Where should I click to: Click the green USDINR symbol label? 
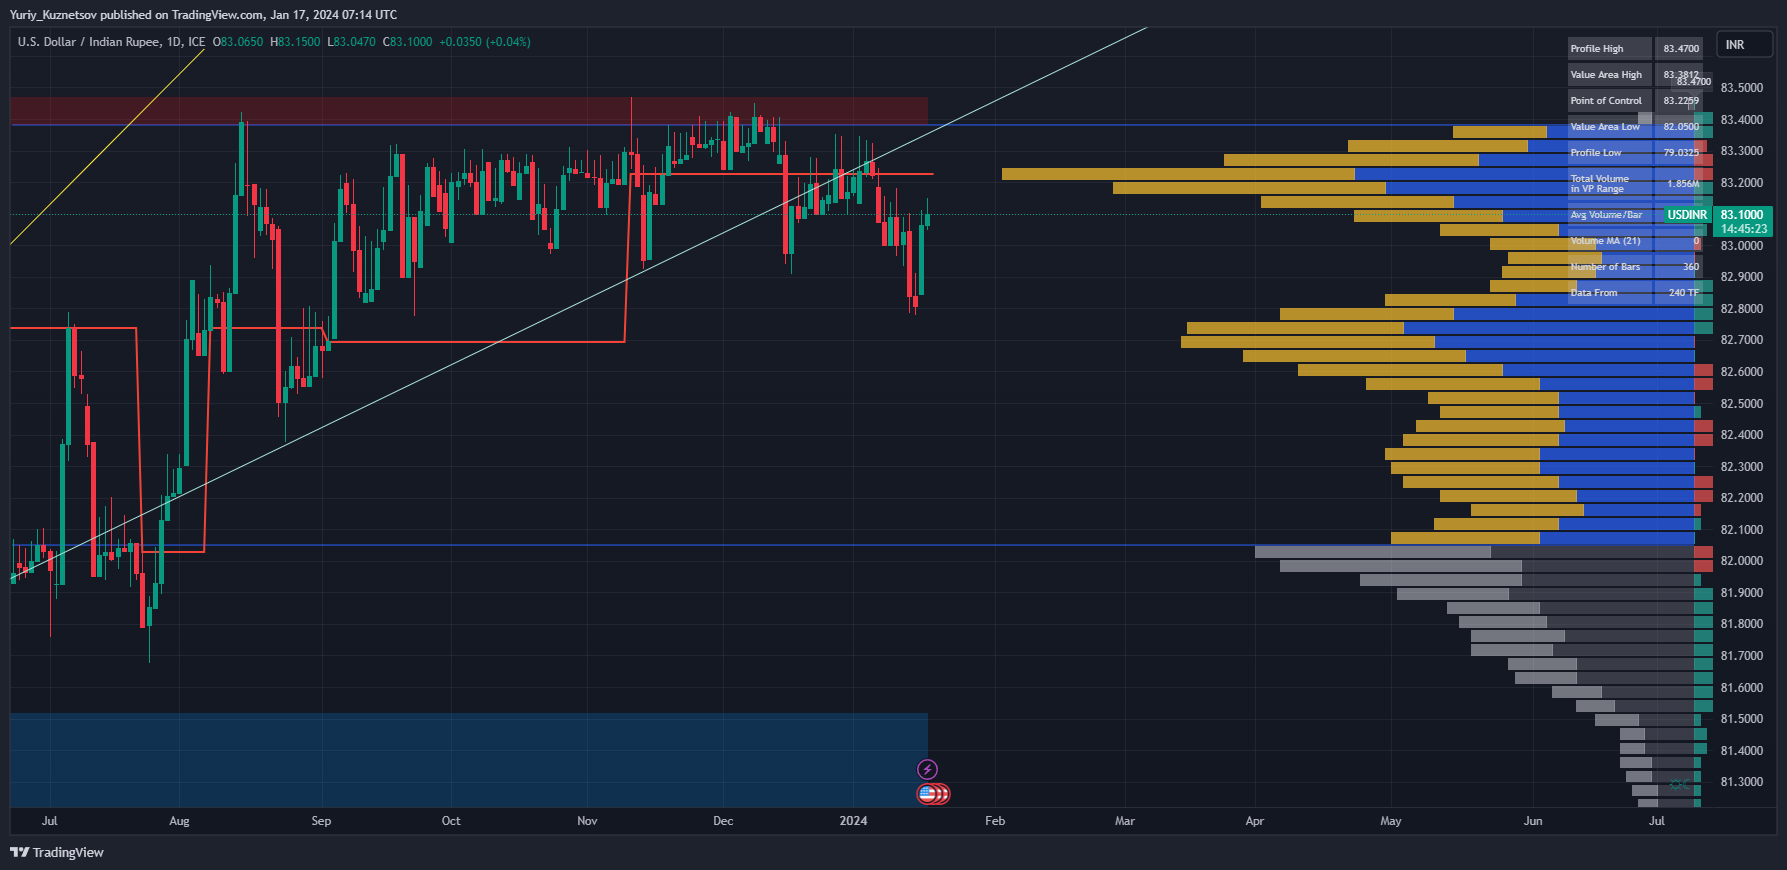[x=1687, y=215]
